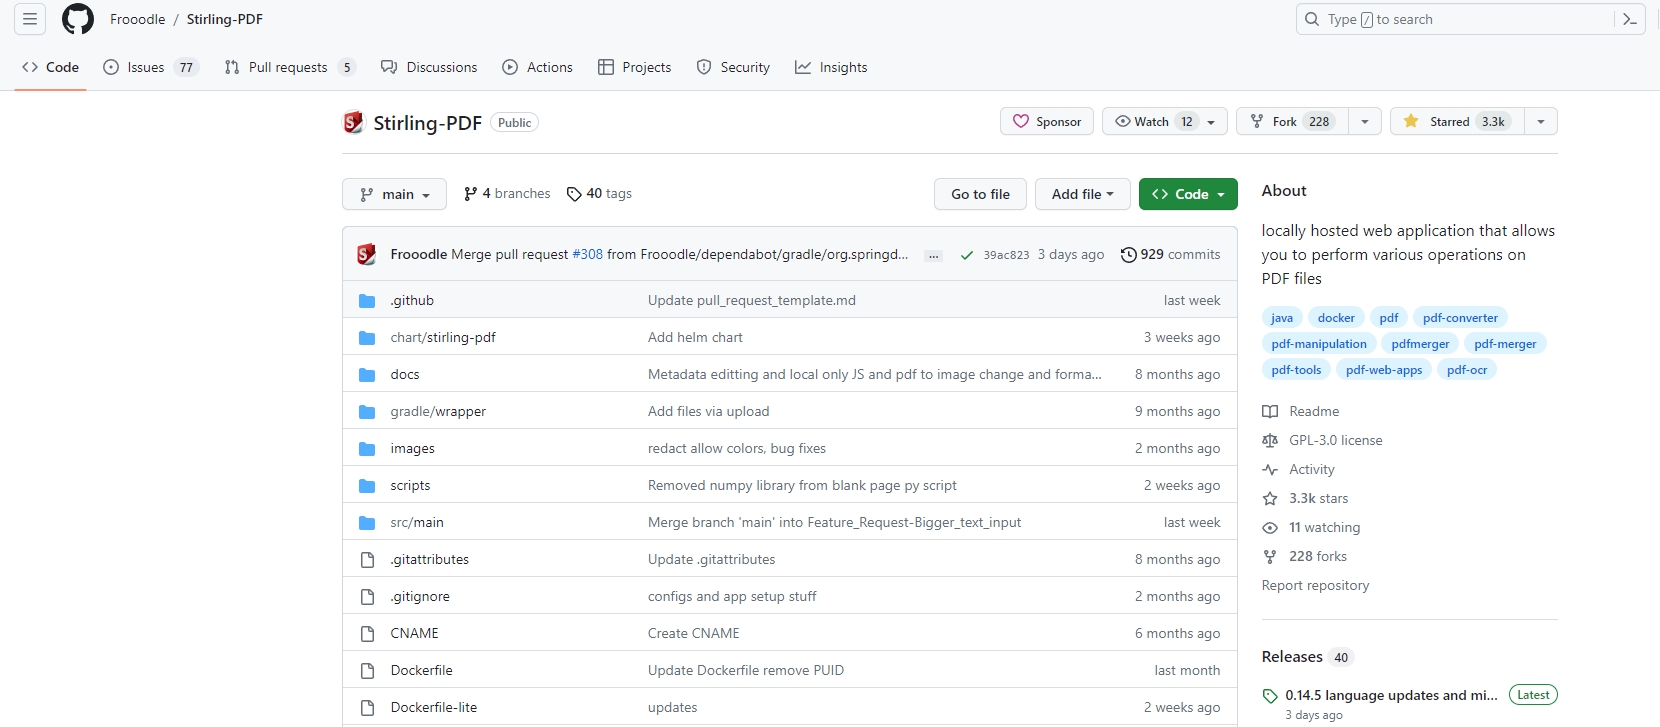Open the Fork options dropdown arrow

1365,122
